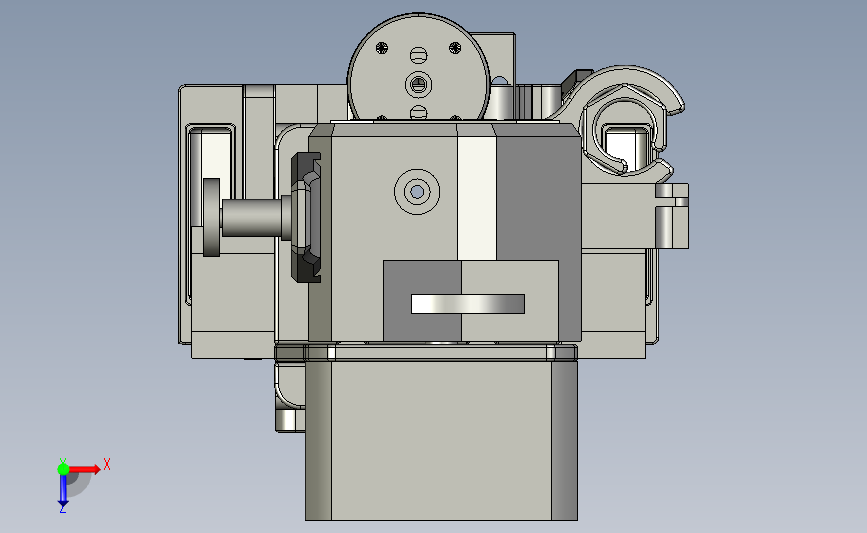Select the circular bore on the gearbox face

tap(417, 192)
